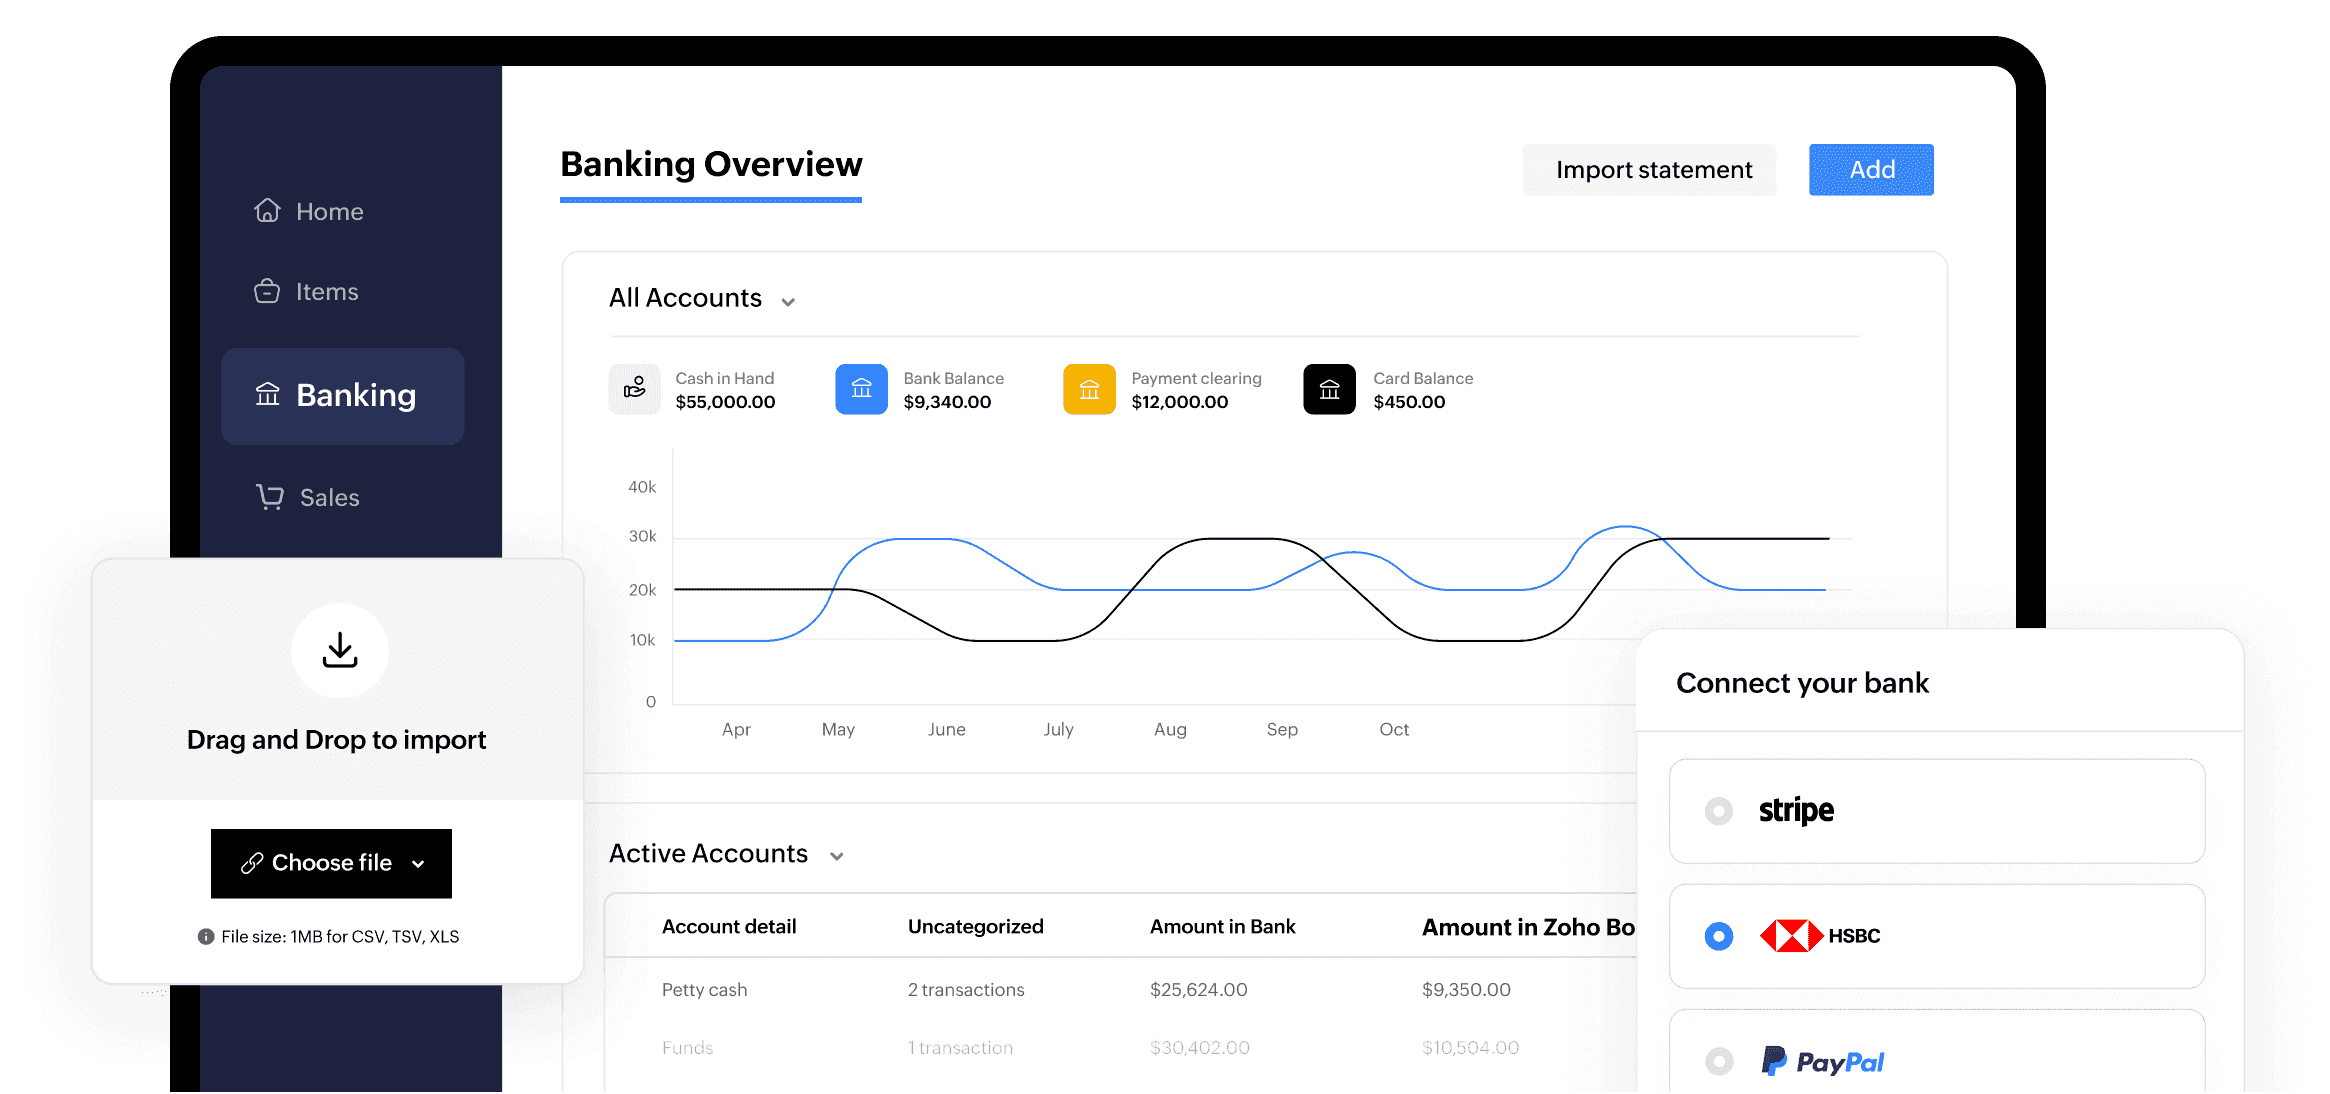Select the Stripe radio button

pyautogui.click(x=1719, y=810)
